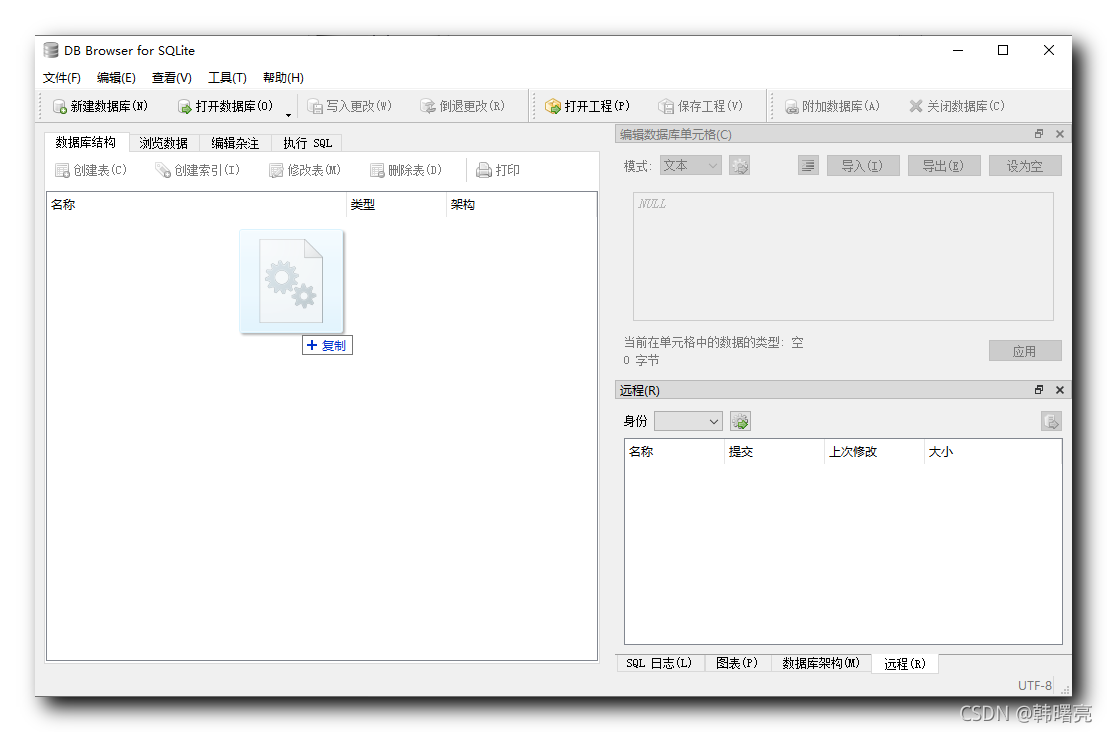Click the Print (打印) button
1107x732 pixels.
tap(498, 170)
